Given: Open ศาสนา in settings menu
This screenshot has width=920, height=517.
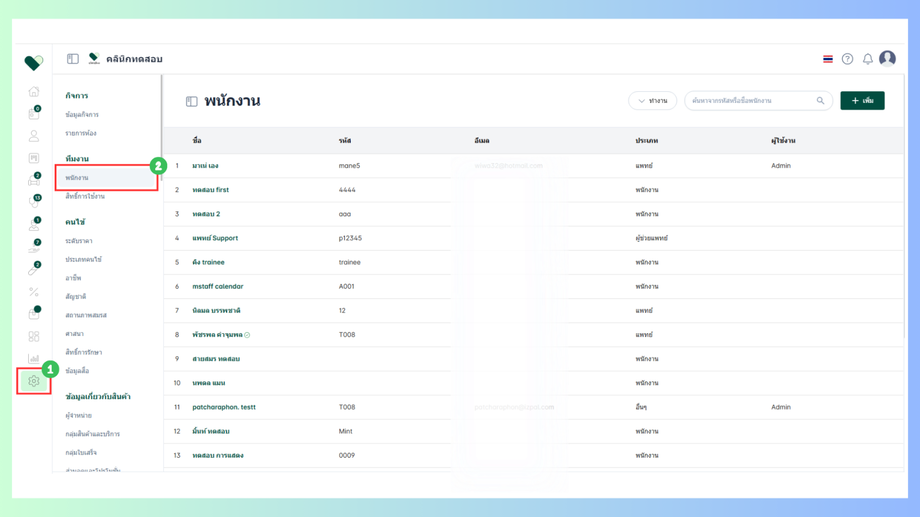Looking at the screenshot, I should click(x=74, y=333).
